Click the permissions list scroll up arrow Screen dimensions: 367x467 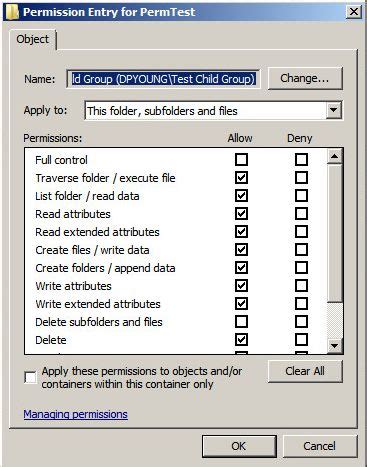coord(334,156)
